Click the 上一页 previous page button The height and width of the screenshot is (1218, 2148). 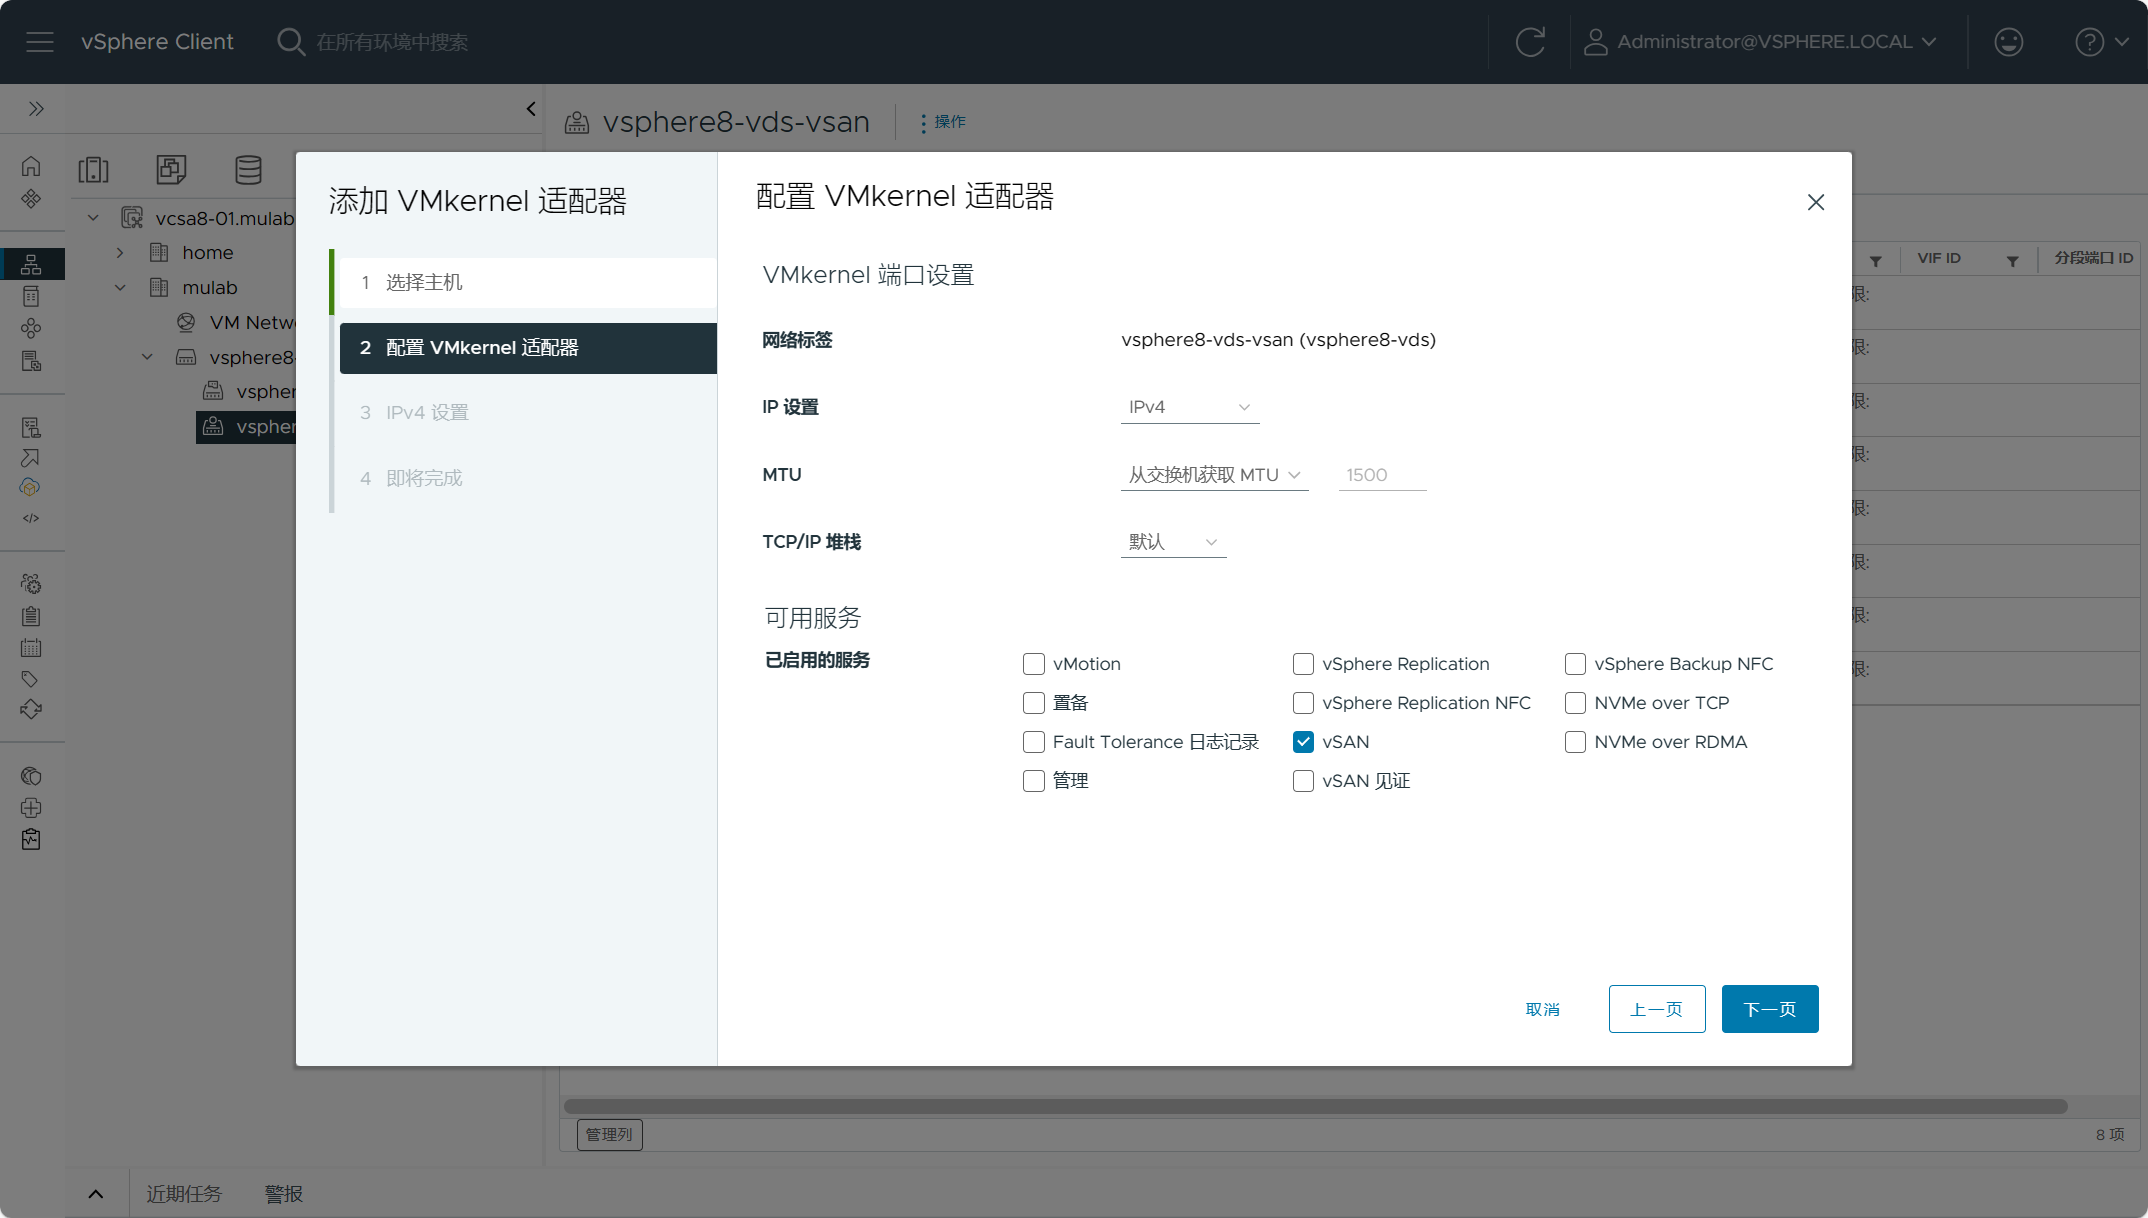click(1657, 1010)
